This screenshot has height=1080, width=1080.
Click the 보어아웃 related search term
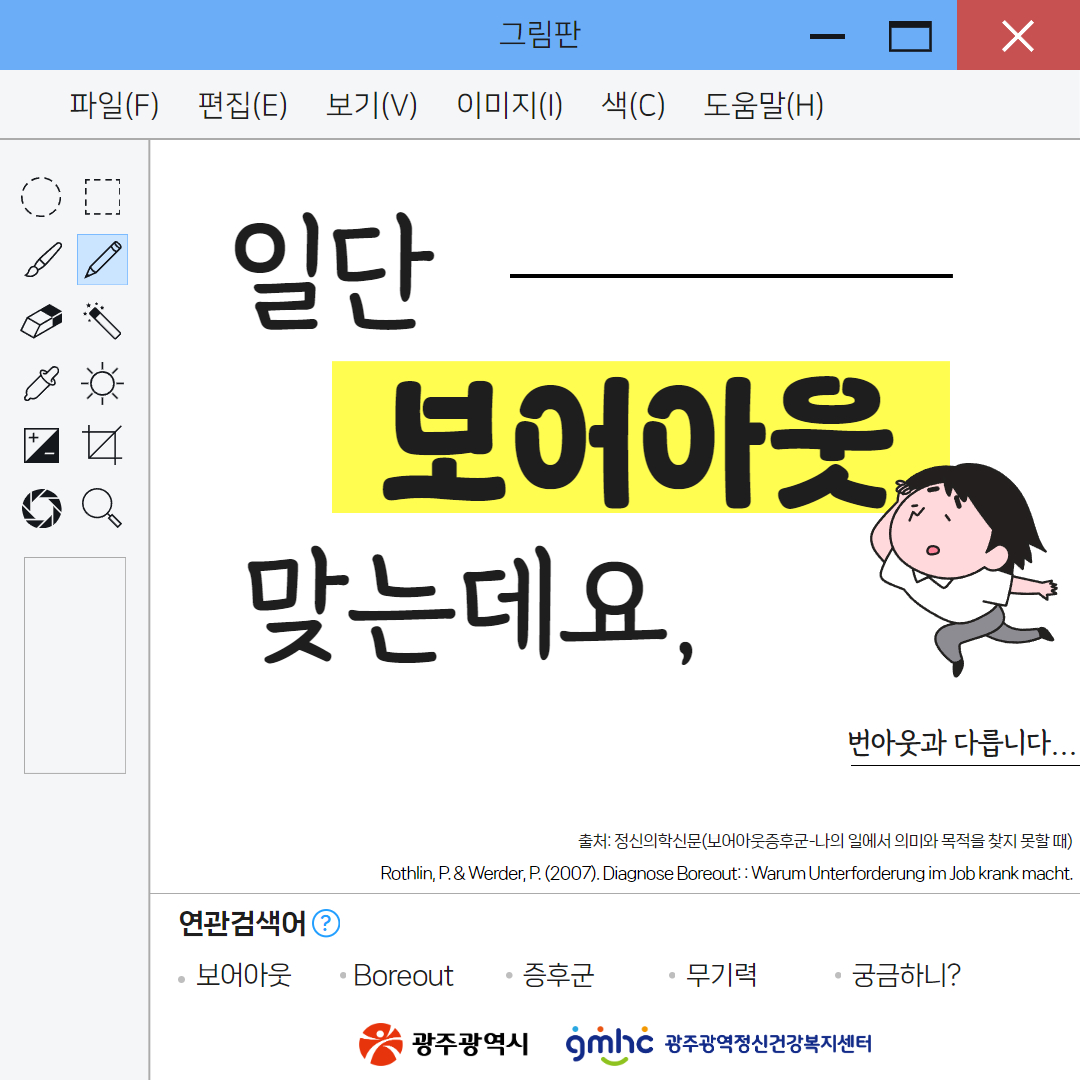[x=243, y=975]
